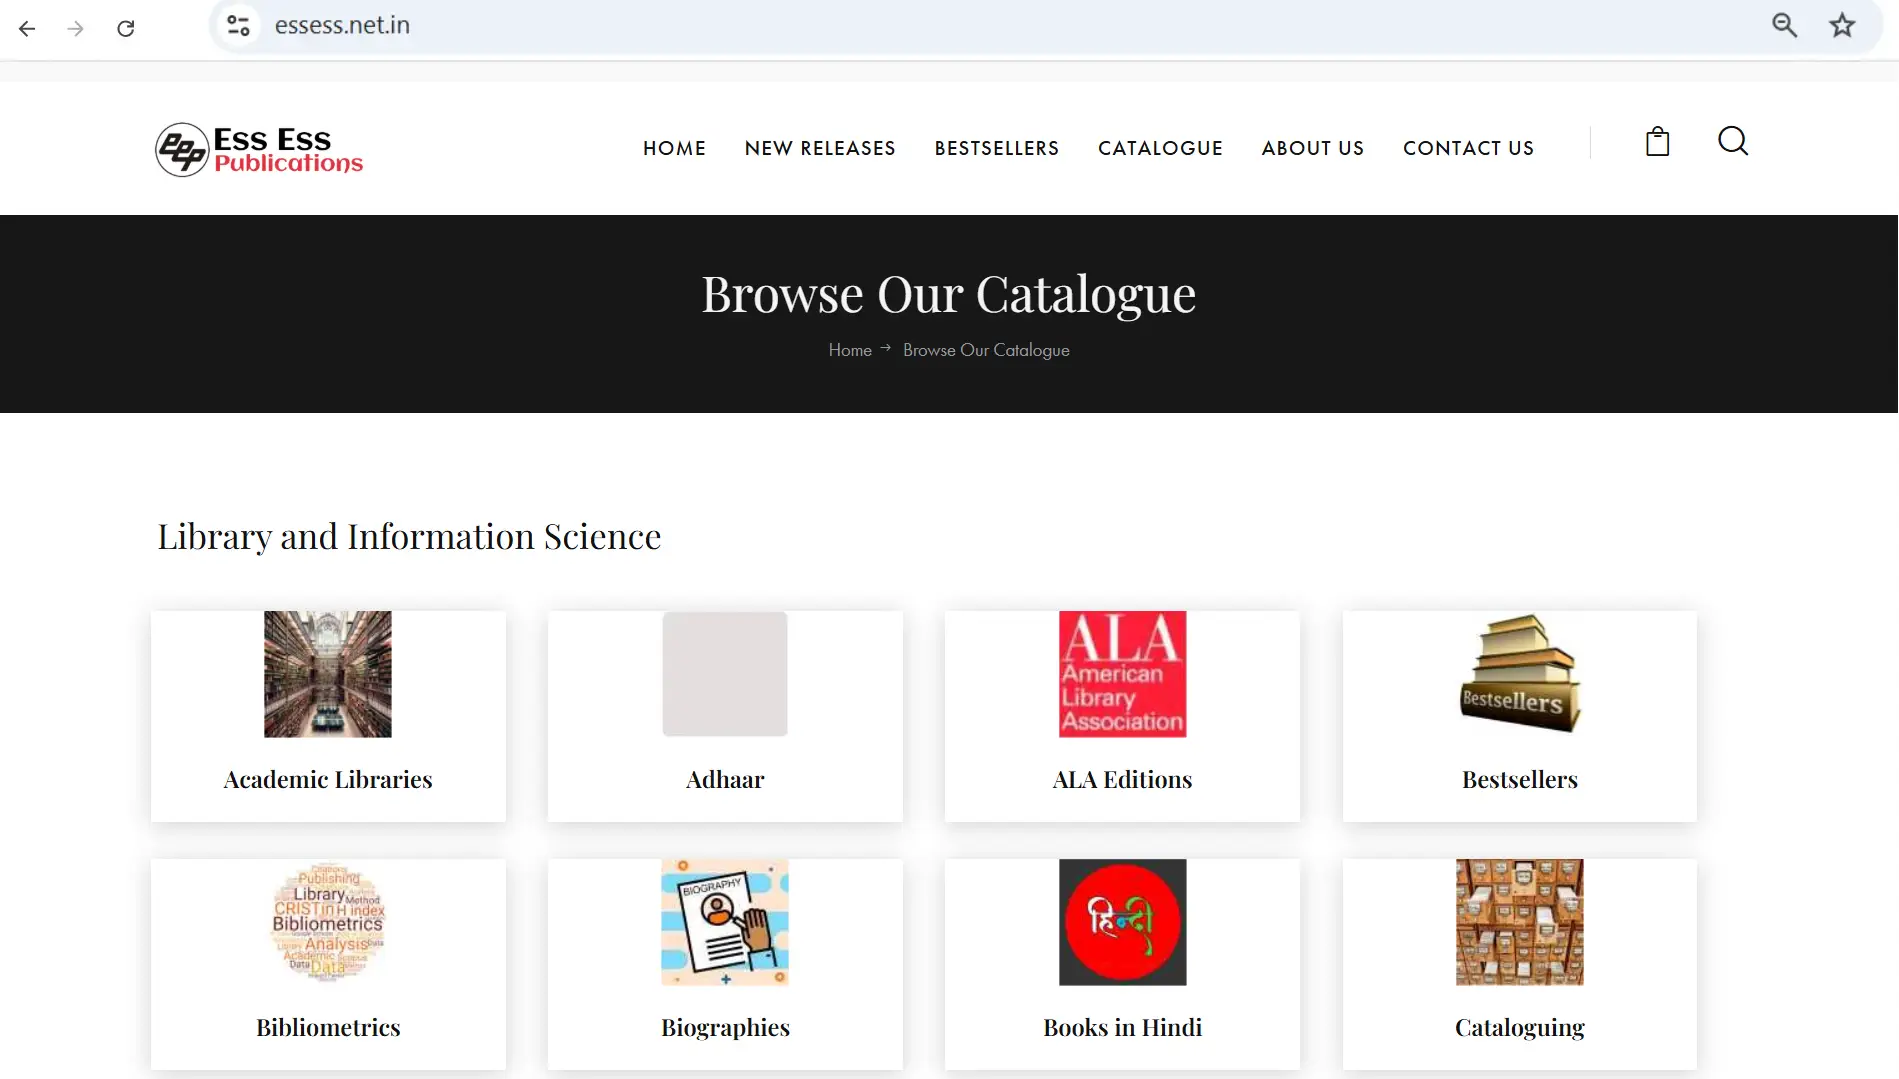1899x1079 pixels.
Task: Click the Adhaar title link
Action: coord(725,780)
